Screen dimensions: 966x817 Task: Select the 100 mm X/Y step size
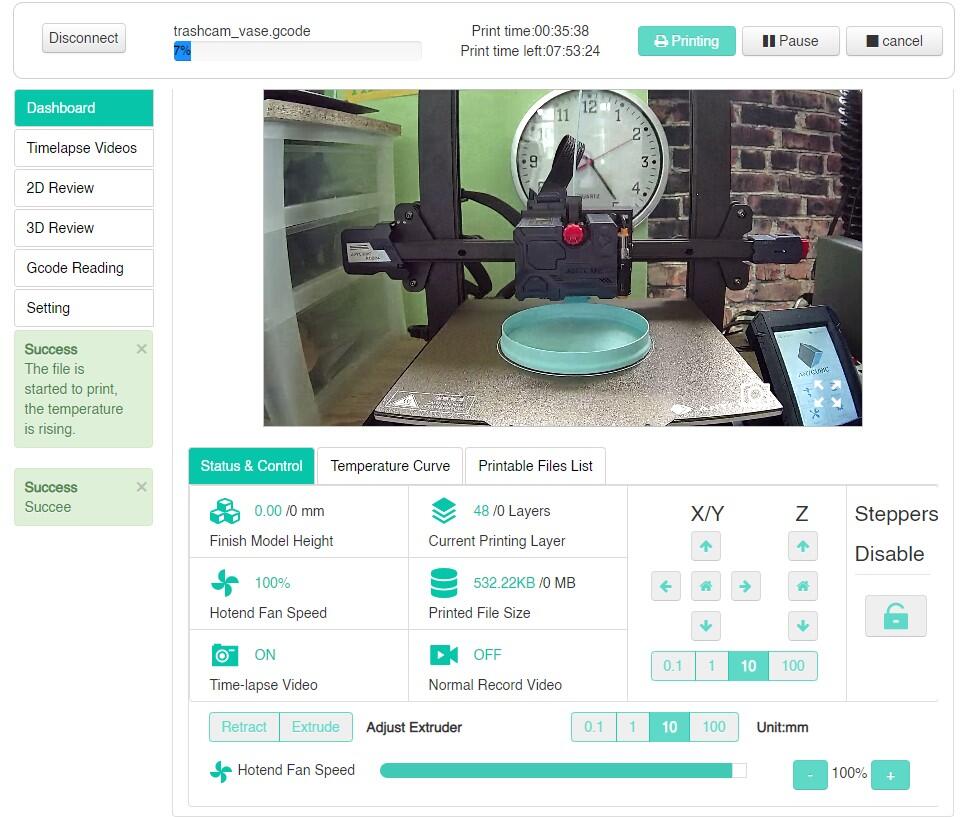[793, 666]
